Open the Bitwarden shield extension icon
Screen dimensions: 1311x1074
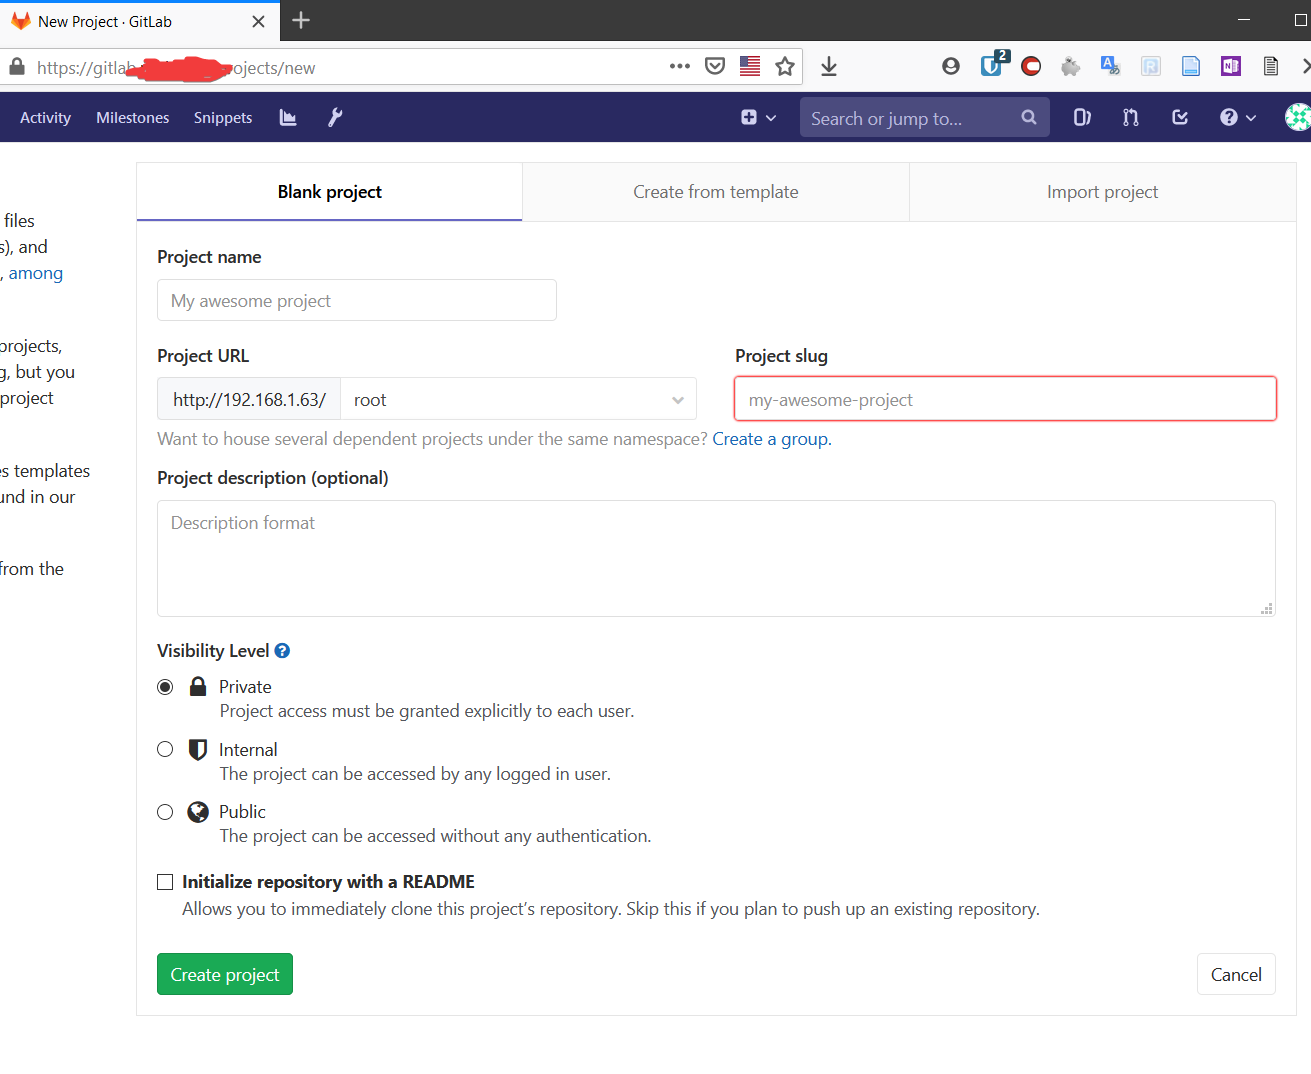[x=994, y=64]
